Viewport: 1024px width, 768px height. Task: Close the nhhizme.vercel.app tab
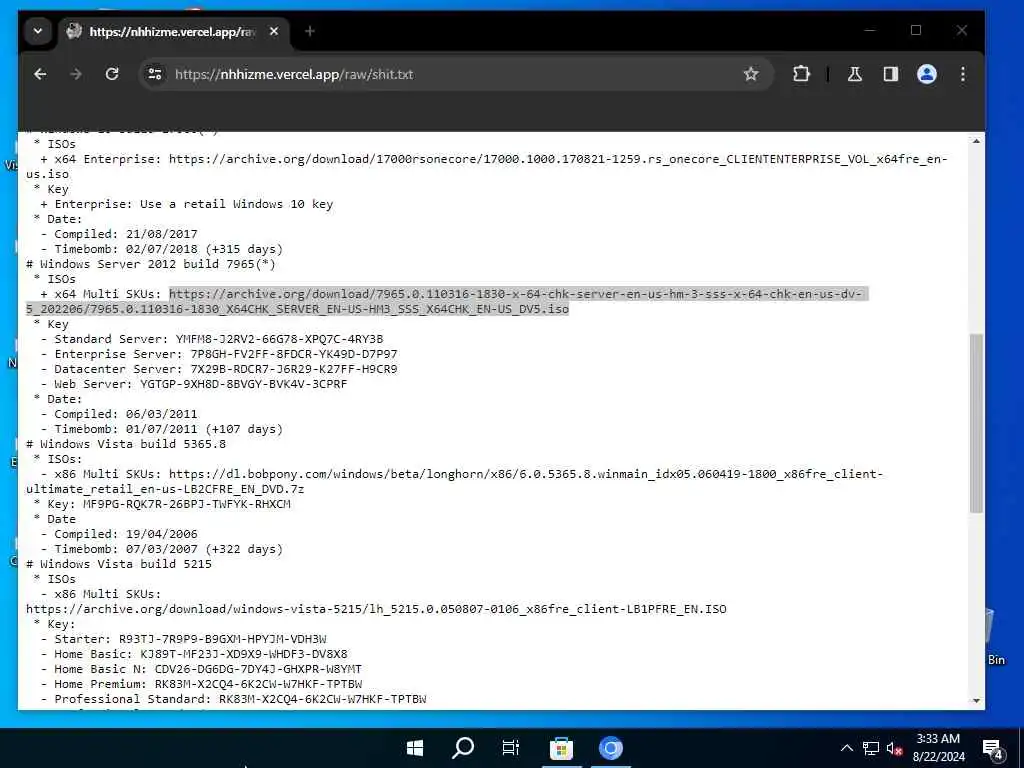pyautogui.click(x=274, y=31)
